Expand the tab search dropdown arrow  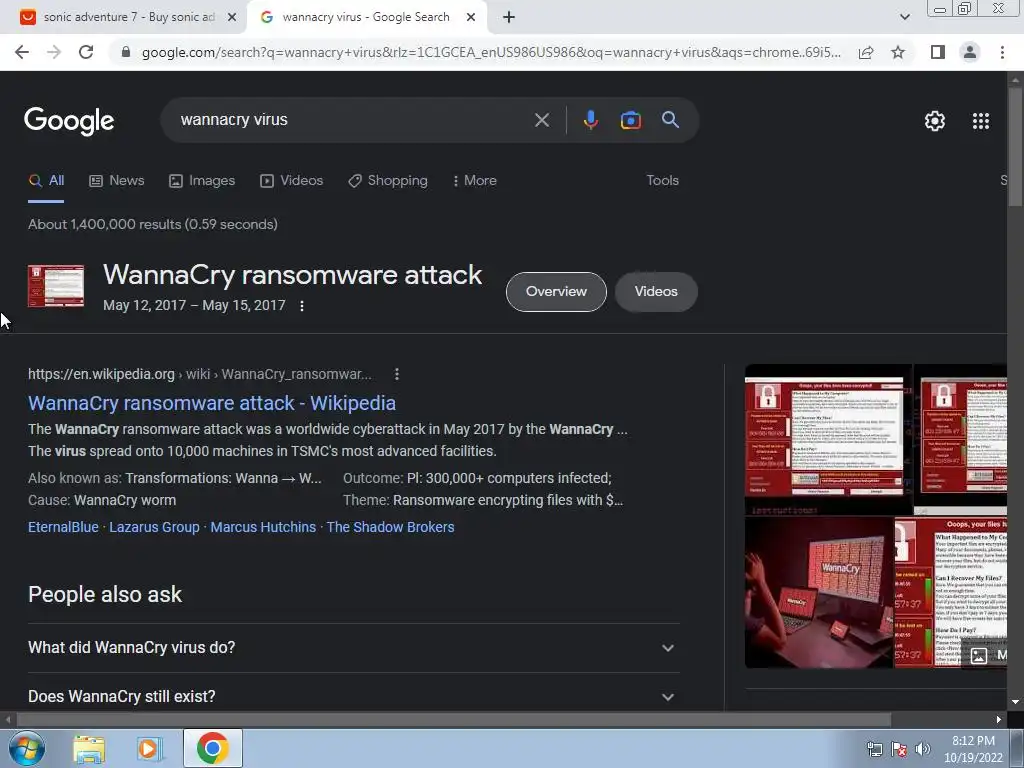(904, 17)
